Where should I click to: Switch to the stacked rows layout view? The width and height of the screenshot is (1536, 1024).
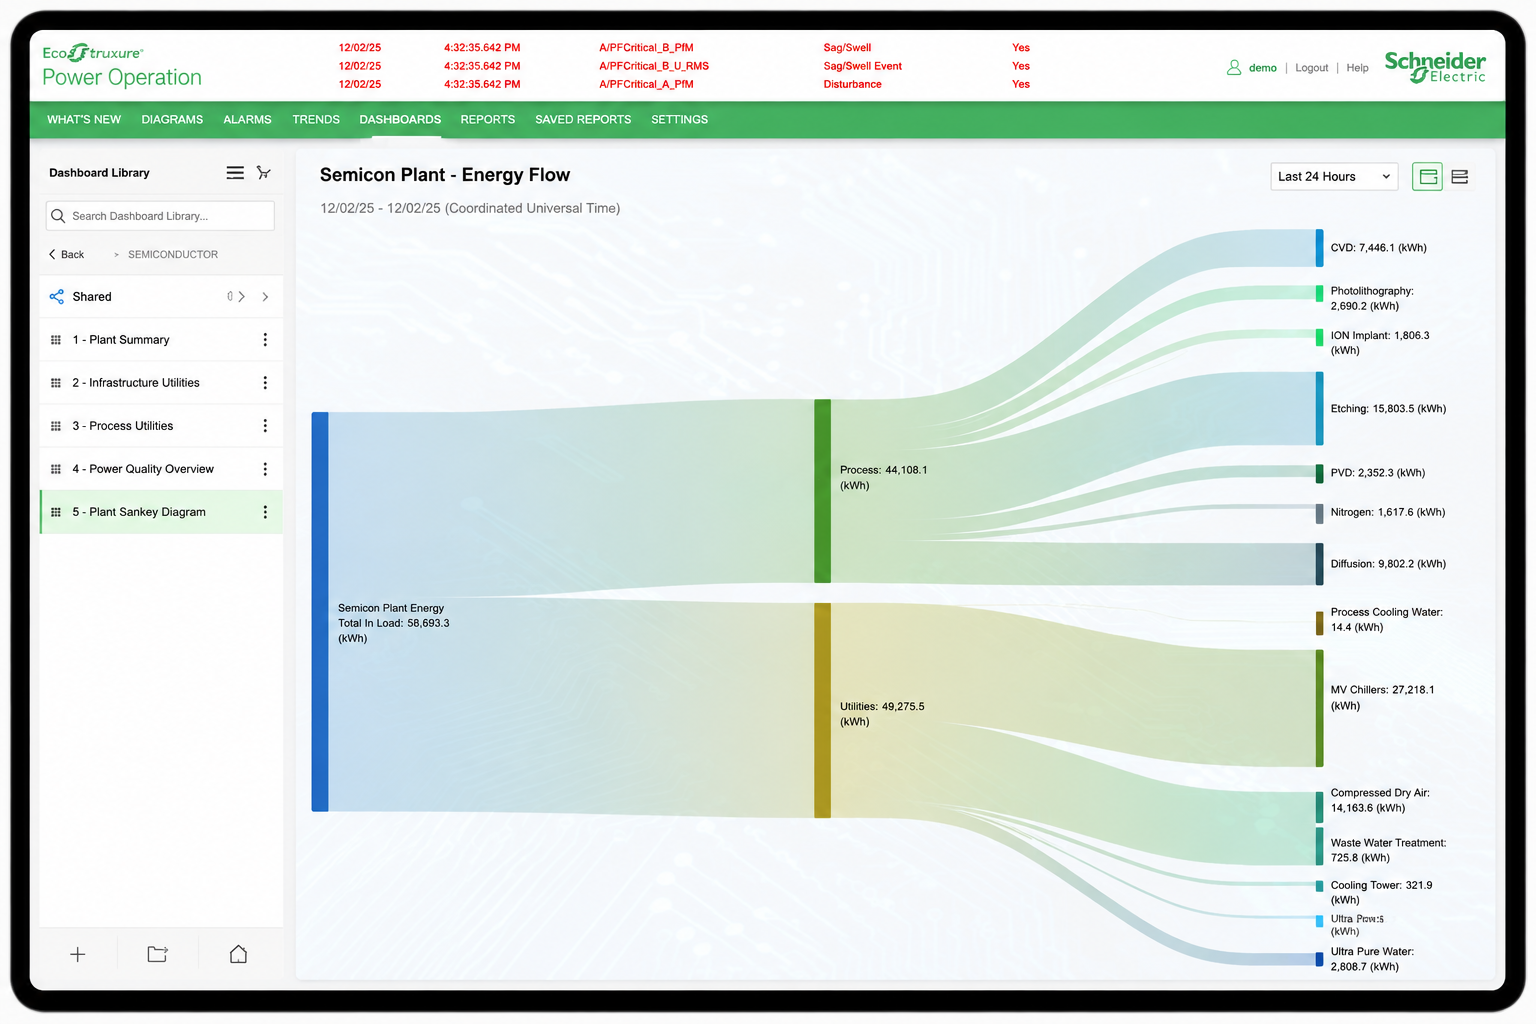[1460, 177]
